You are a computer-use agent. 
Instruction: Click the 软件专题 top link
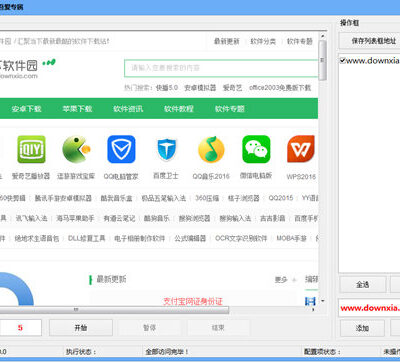click(x=300, y=41)
